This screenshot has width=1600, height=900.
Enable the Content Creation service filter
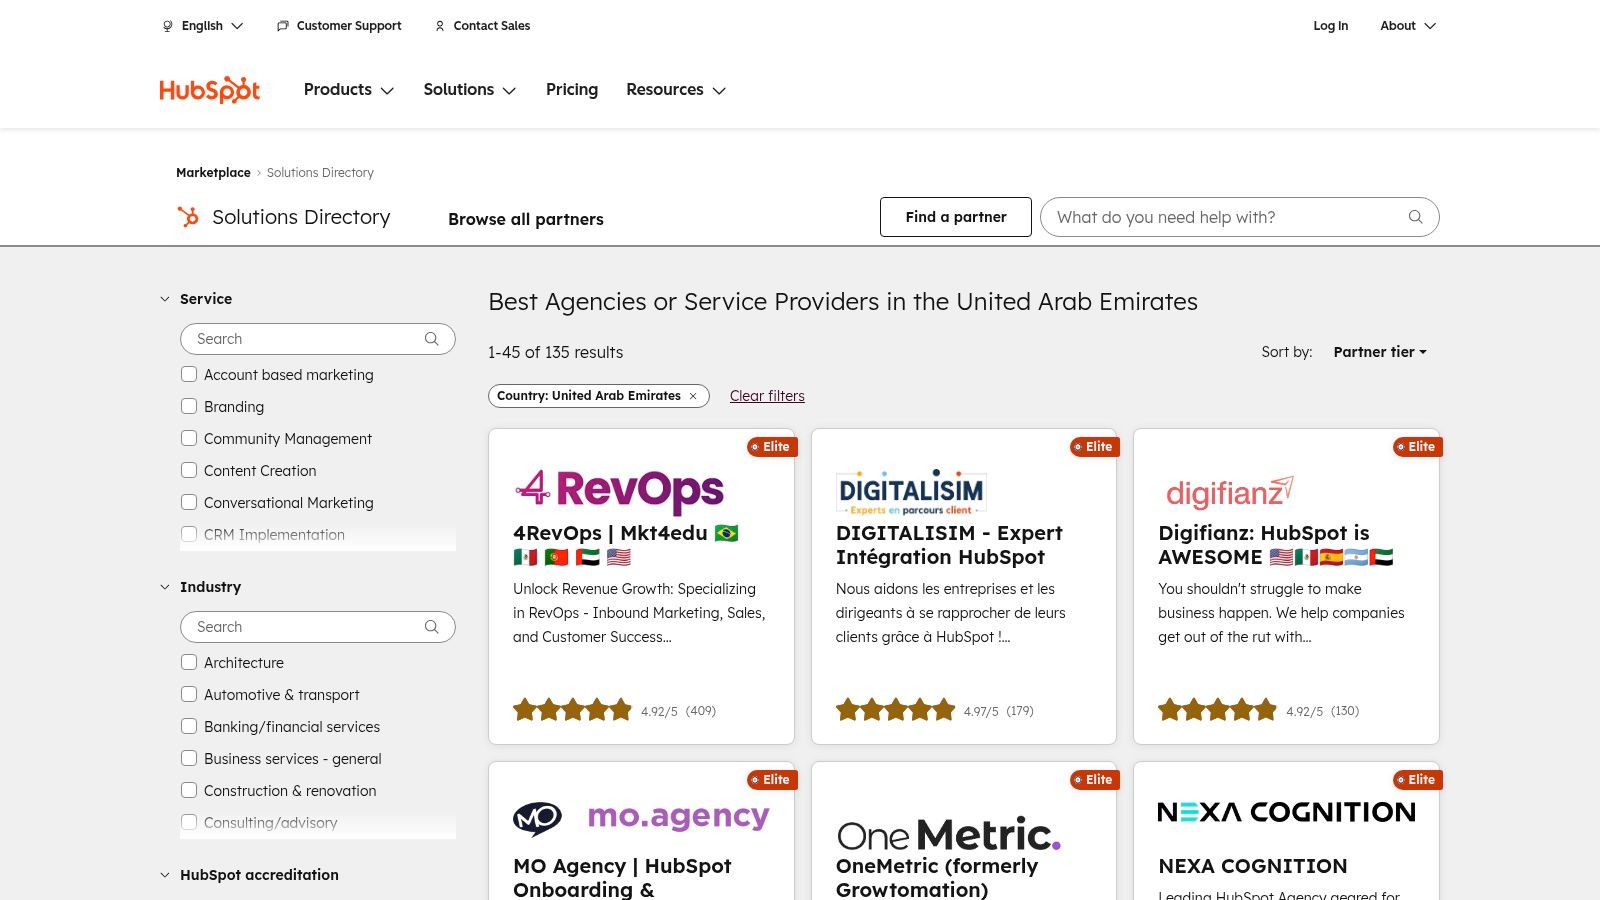click(189, 470)
